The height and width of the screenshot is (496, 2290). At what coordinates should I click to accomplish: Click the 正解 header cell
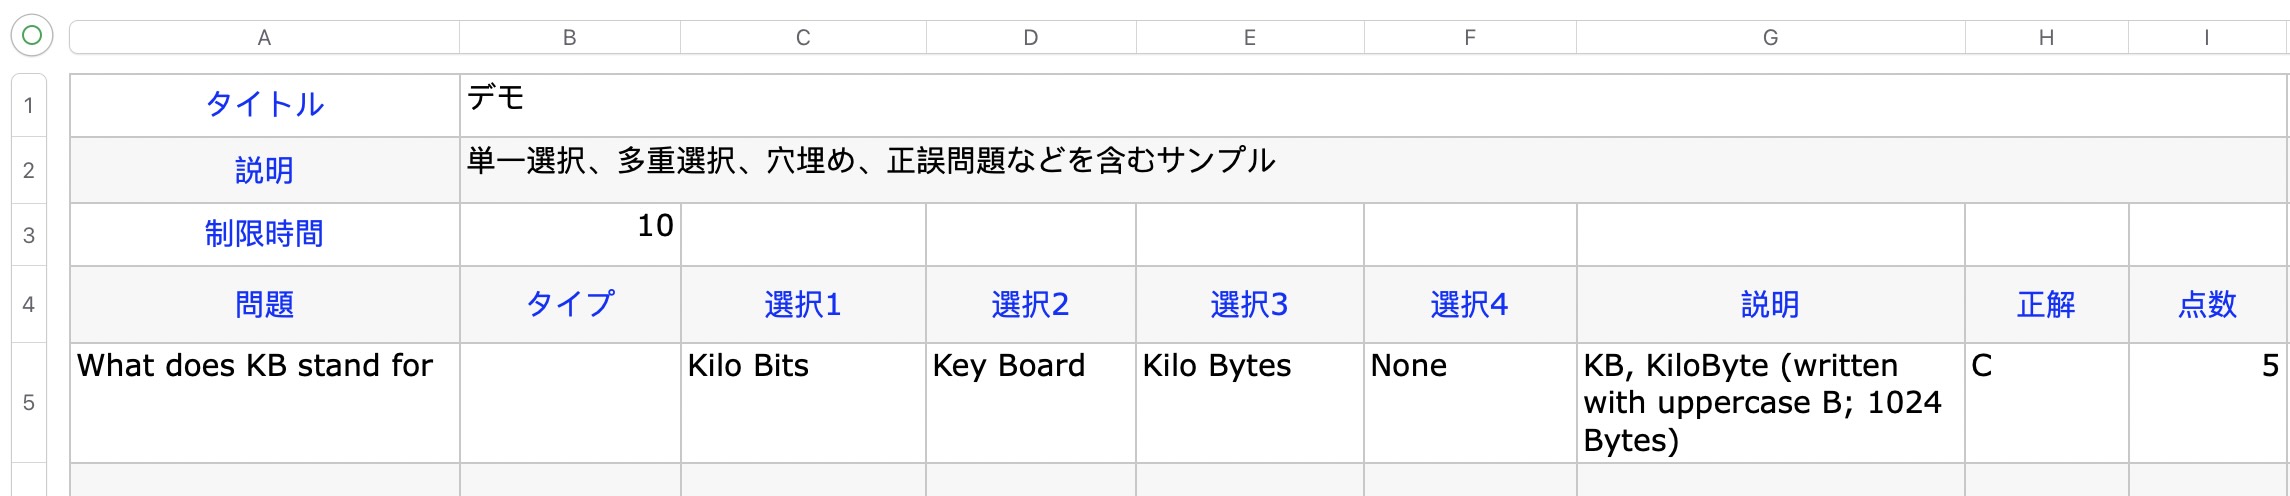coord(2046,304)
